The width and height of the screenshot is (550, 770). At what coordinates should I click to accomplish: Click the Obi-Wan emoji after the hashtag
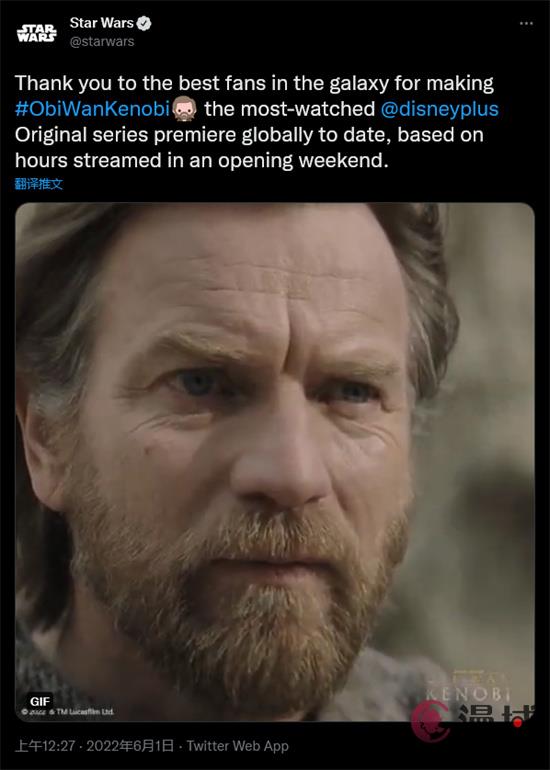click(185, 109)
